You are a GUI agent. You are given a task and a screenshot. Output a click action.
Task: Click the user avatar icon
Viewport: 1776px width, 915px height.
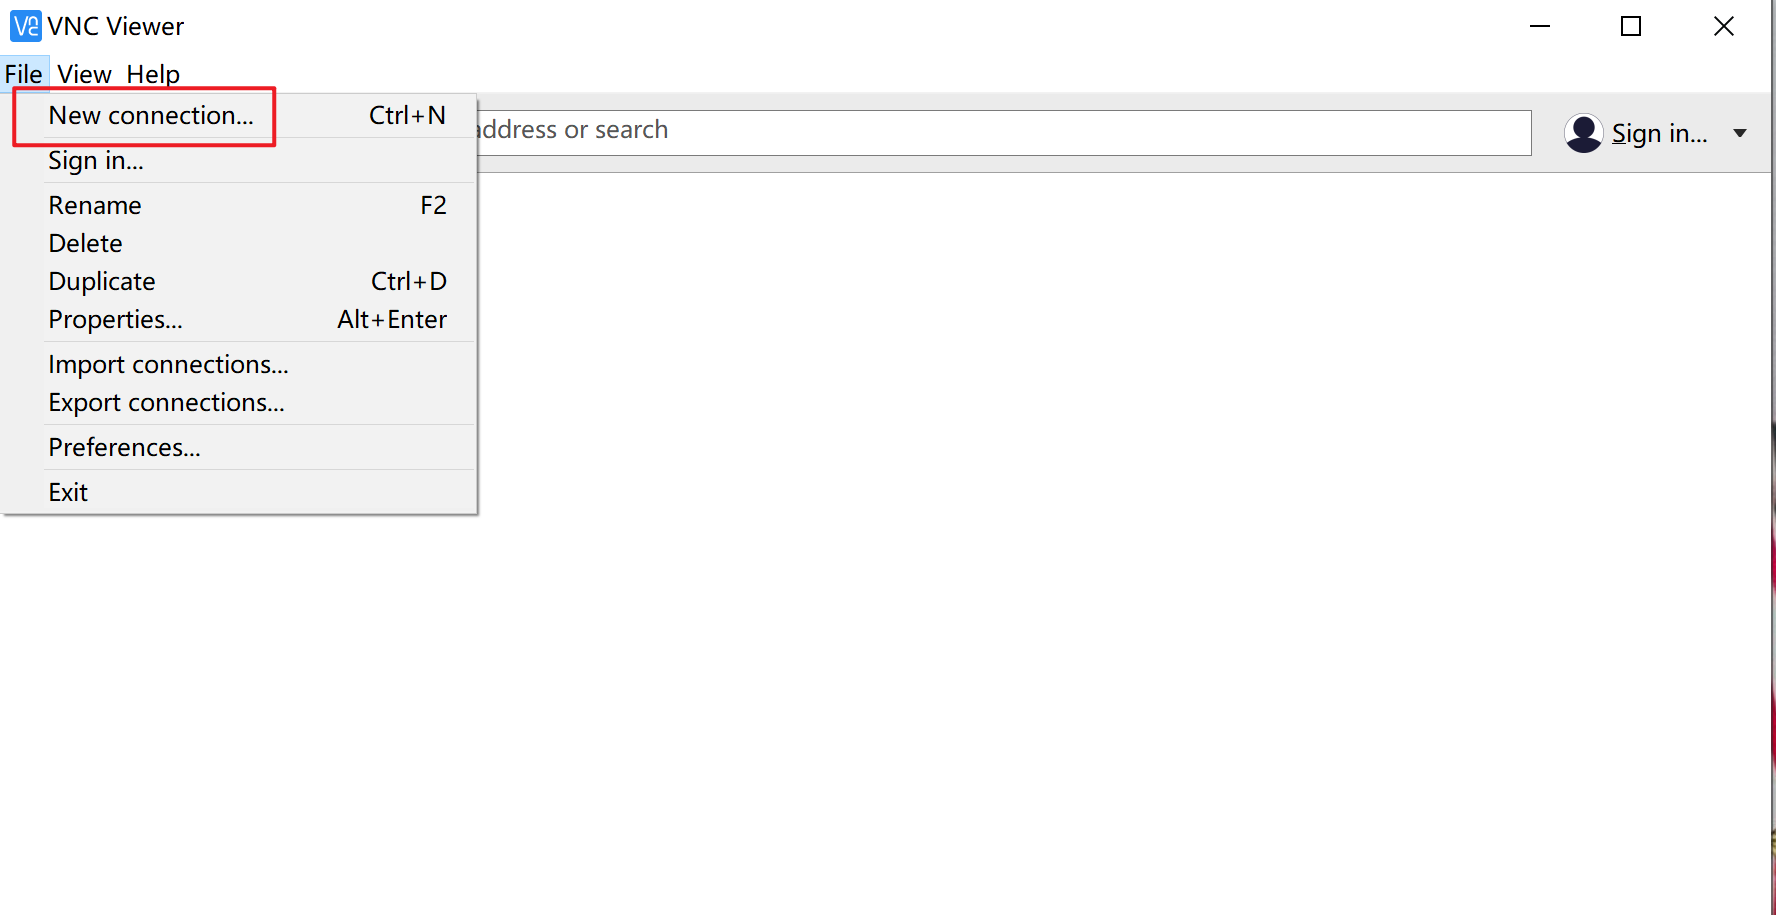pos(1584,133)
